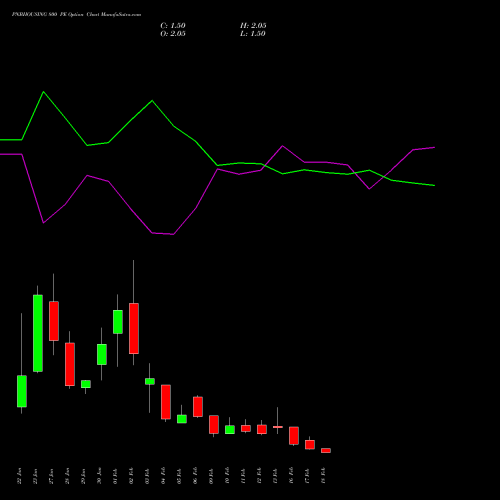Select the close value C: 1.50
The image size is (500, 500).
coord(173,26)
